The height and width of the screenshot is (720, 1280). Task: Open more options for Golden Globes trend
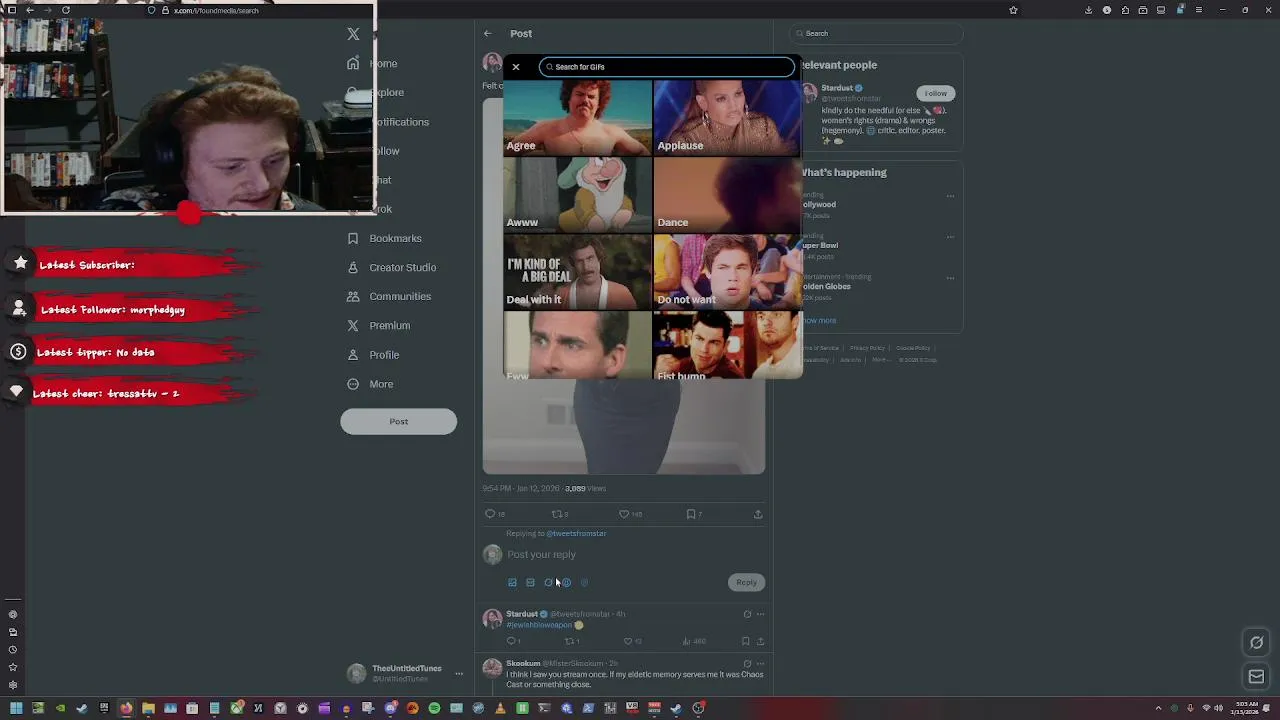(950, 278)
